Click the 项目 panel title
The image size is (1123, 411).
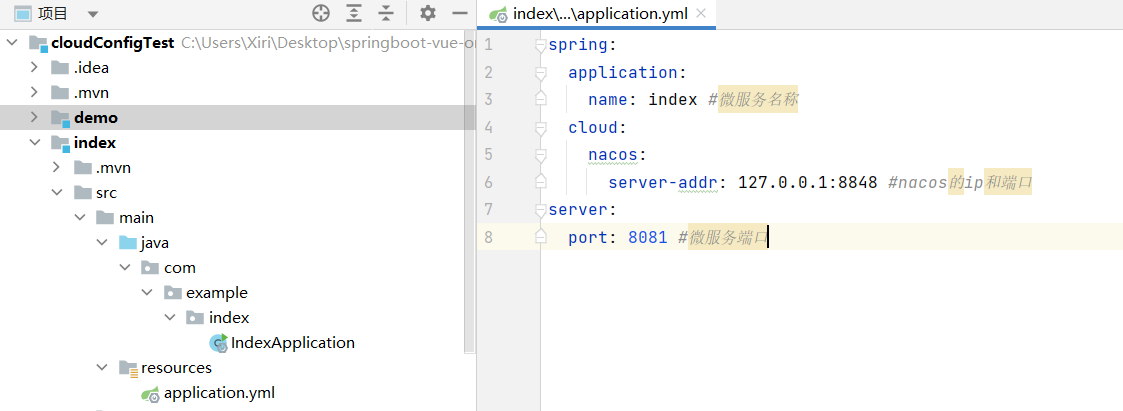(54, 14)
